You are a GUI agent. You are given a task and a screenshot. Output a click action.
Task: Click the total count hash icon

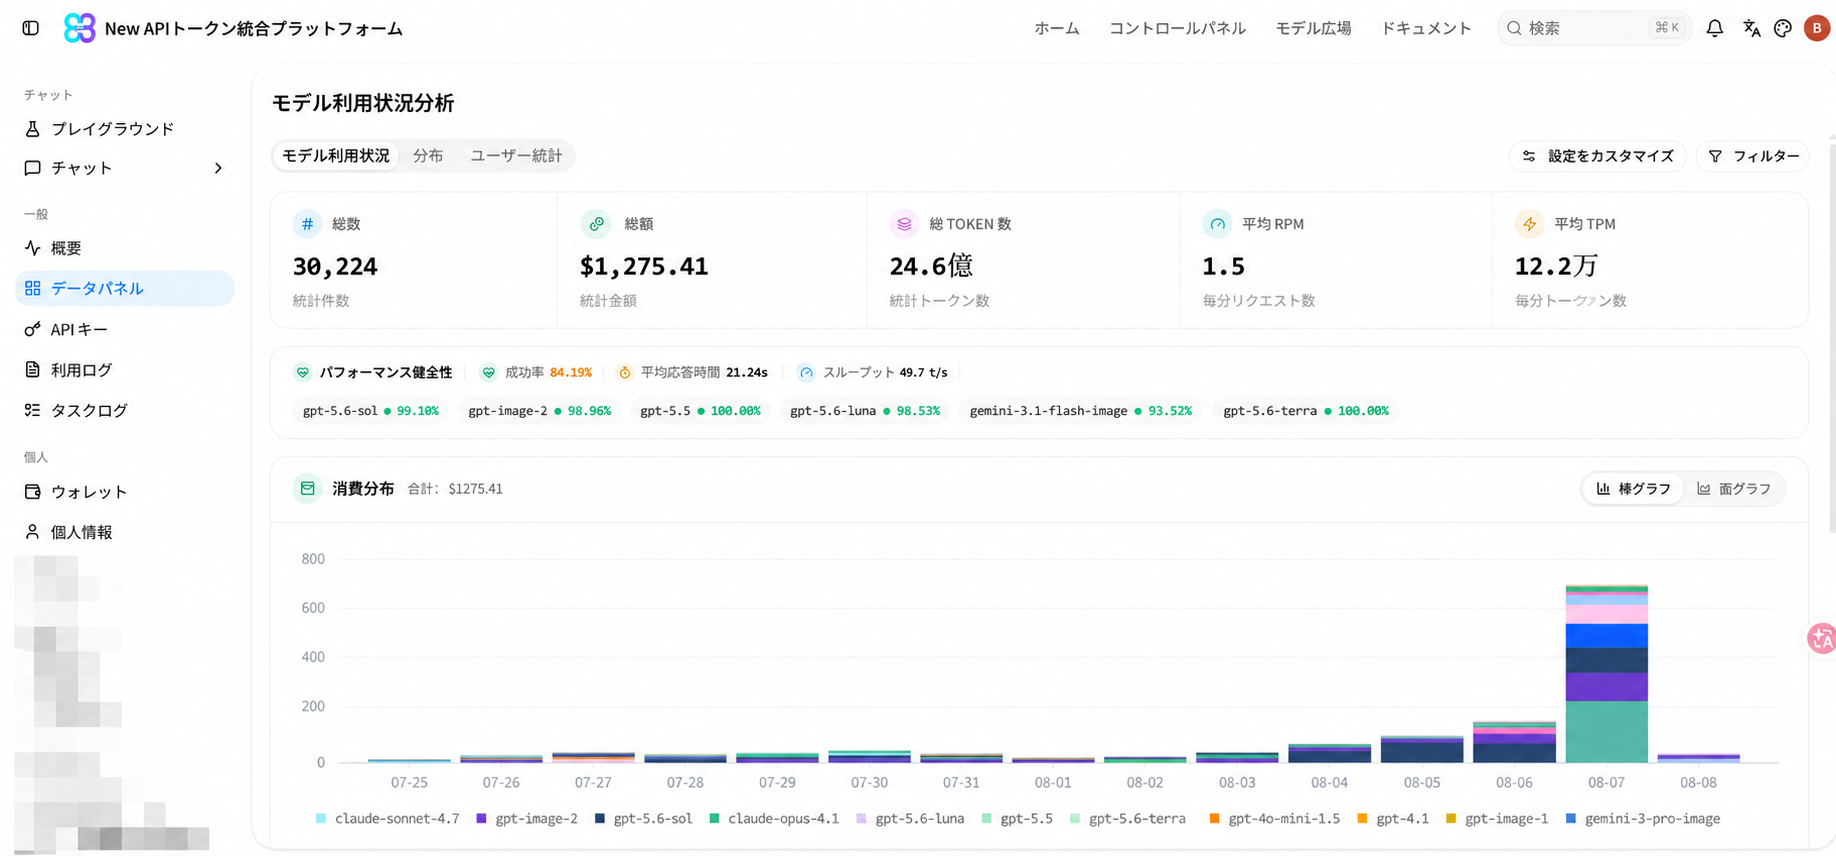(307, 224)
